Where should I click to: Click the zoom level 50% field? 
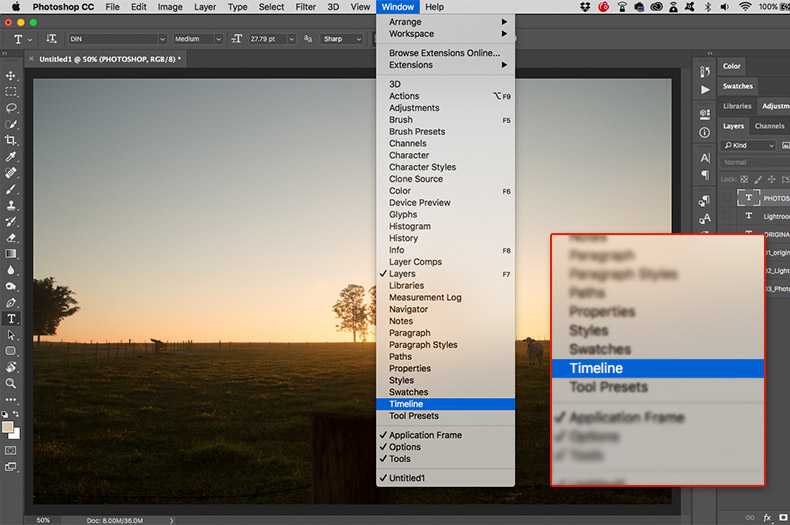(43, 520)
